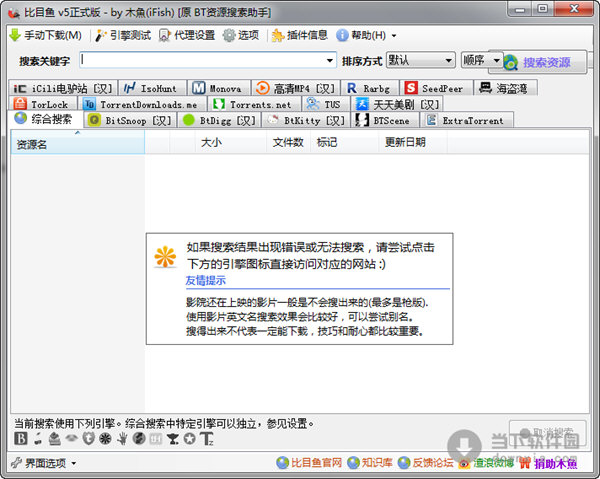Switch to the BtDigg tab

tap(219, 120)
